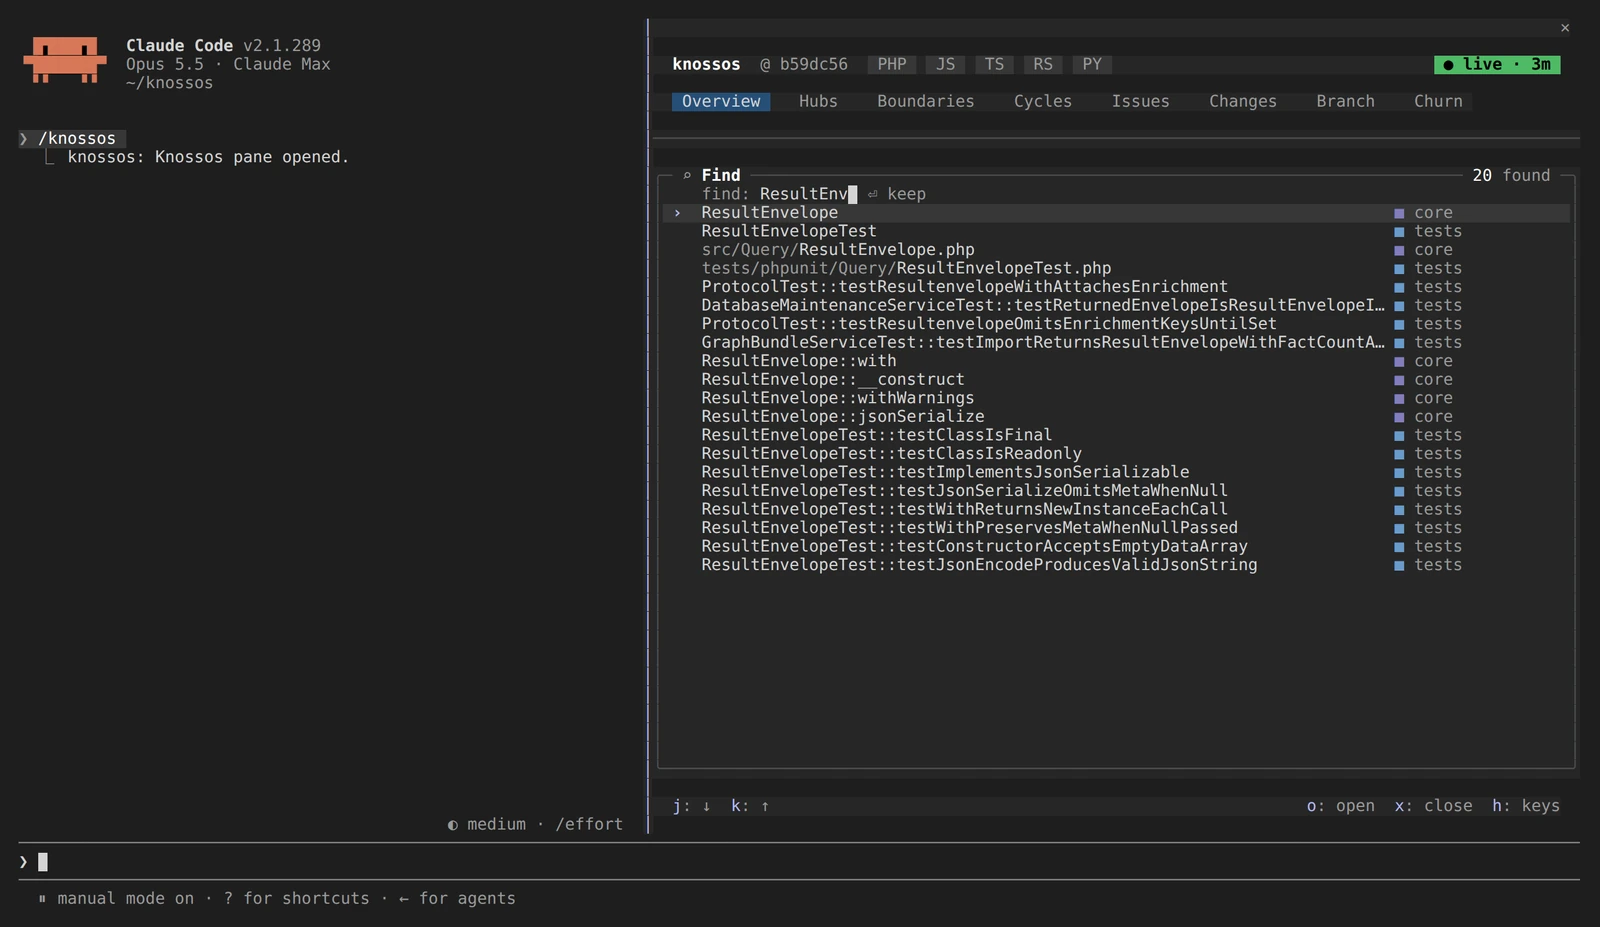This screenshot has width=1600, height=927.
Task: Open the Cycles tab
Action: pyautogui.click(x=1043, y=101)
